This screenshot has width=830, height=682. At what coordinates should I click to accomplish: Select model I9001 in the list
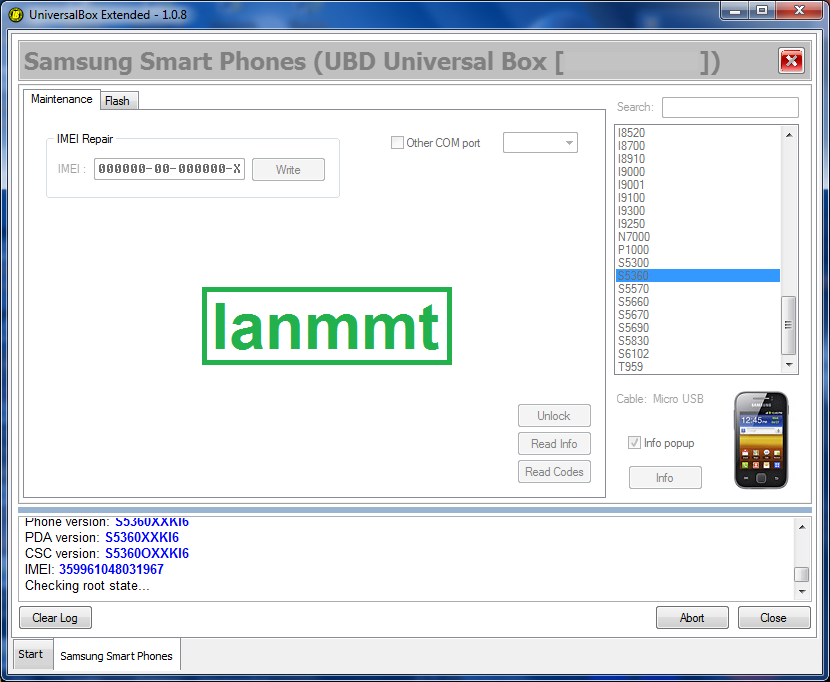click(698, 185)
